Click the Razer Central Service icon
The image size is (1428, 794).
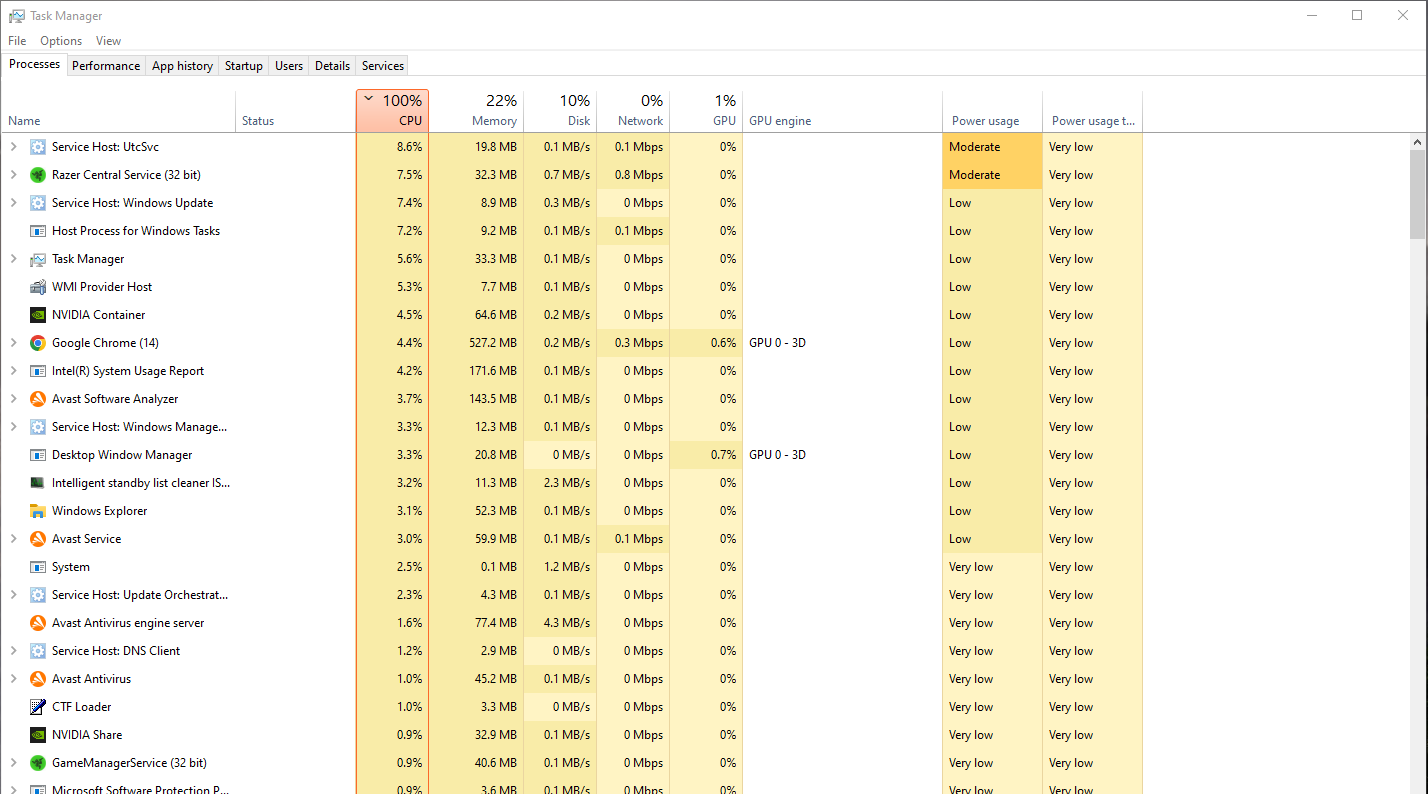[38, 175]
